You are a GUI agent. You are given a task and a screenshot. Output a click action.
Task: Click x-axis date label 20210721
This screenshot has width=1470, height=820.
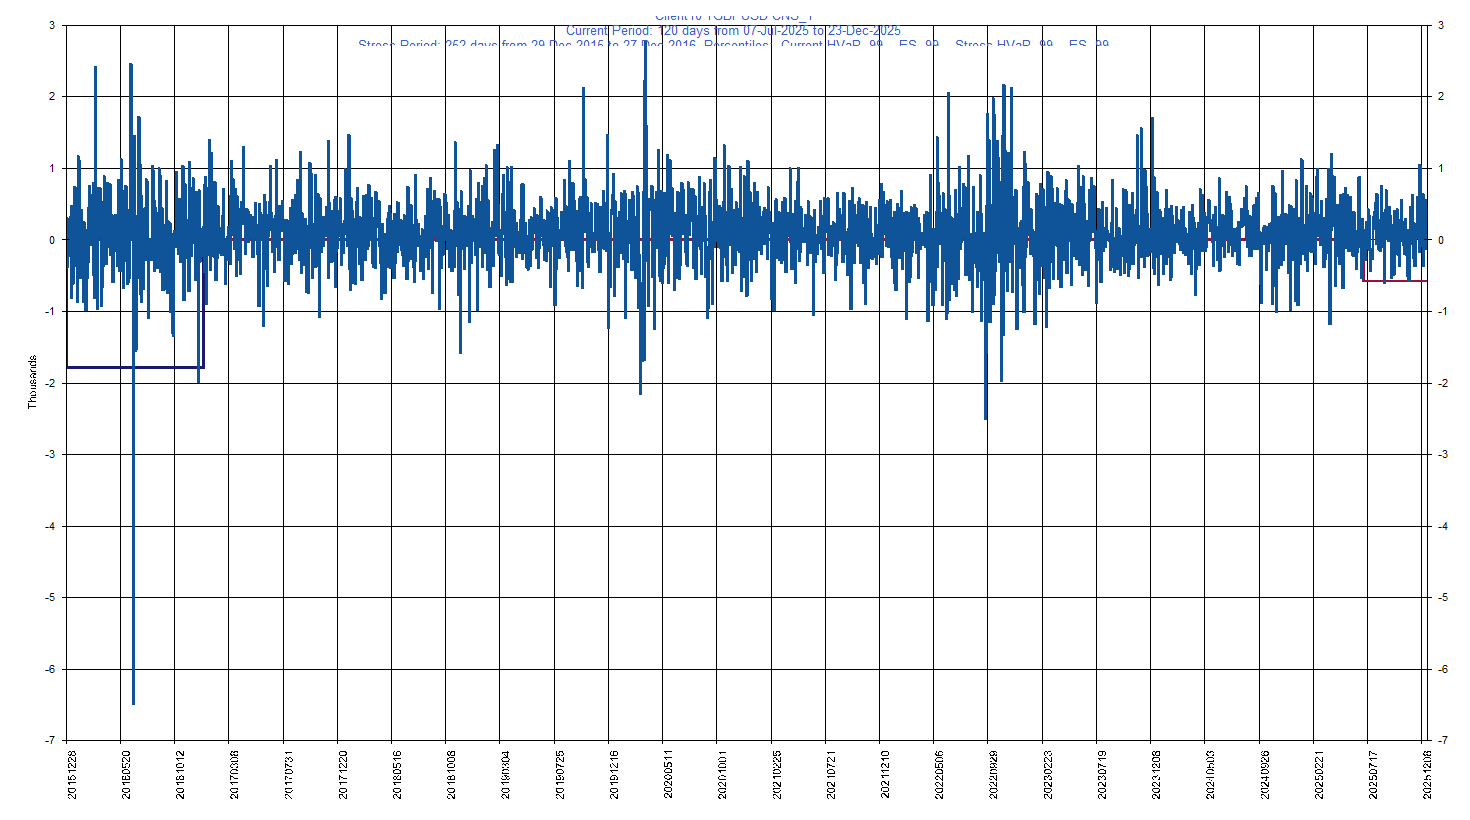click(831, 774)
